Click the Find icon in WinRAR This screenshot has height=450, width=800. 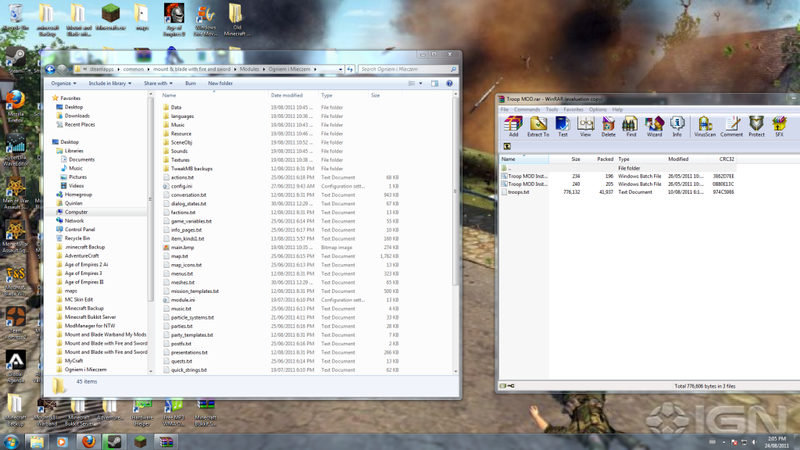630,126
